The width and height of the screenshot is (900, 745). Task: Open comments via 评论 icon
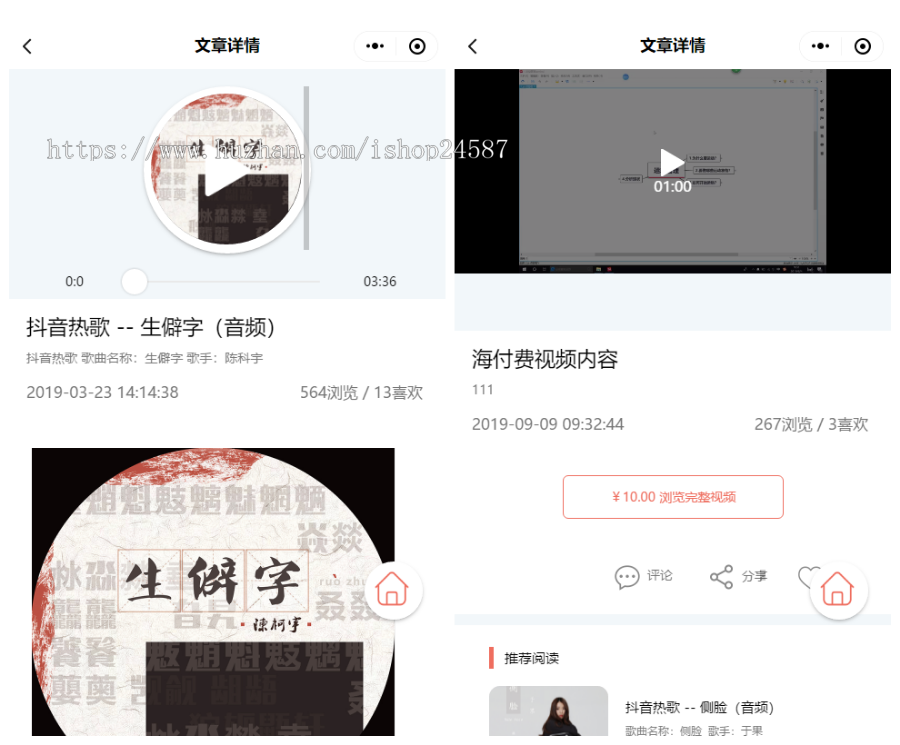[x=643, y=576]
